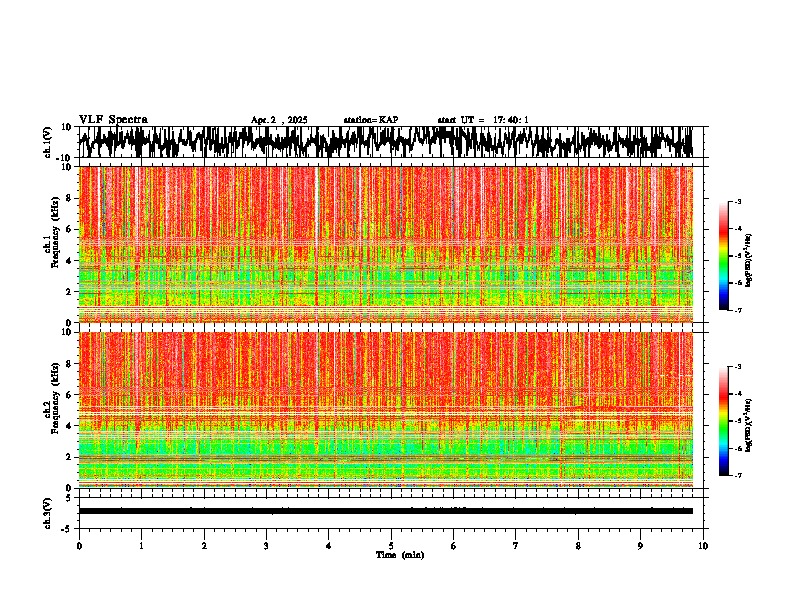792x612 pixels.
Task: Click the time axis tick label 8
Action: 578,546
